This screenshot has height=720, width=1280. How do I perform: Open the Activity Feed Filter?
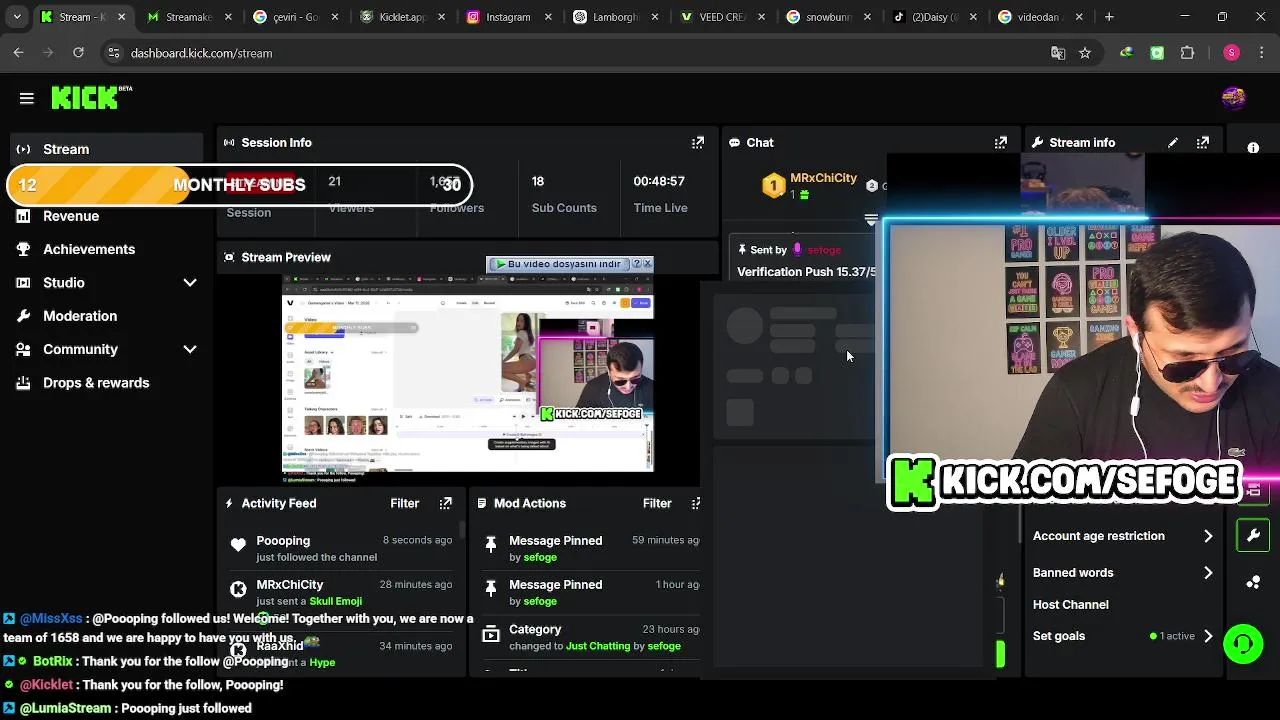click(405, 503)
